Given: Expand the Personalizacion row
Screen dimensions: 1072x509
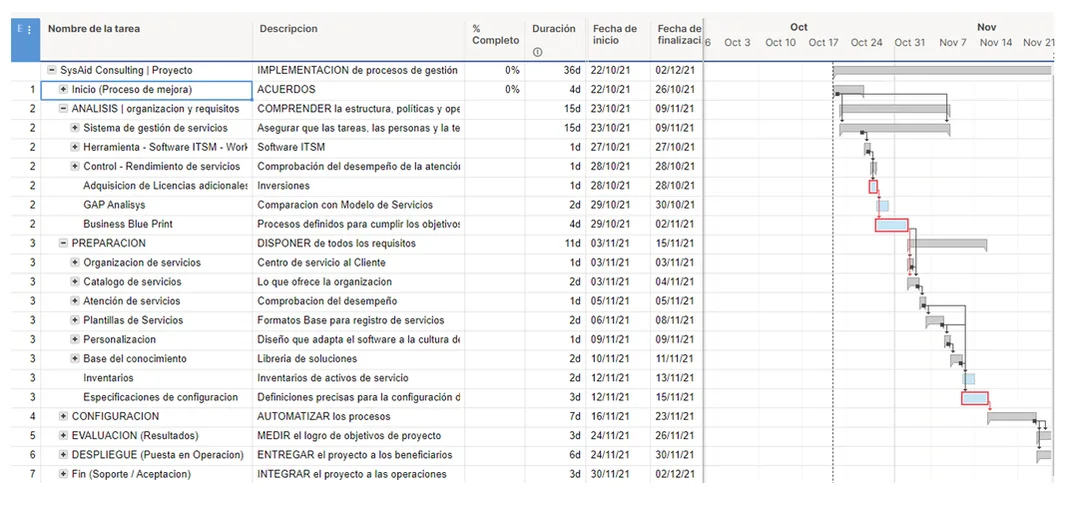Looking at the screenshot, I should pyautogui.click(x=75, y=340).
